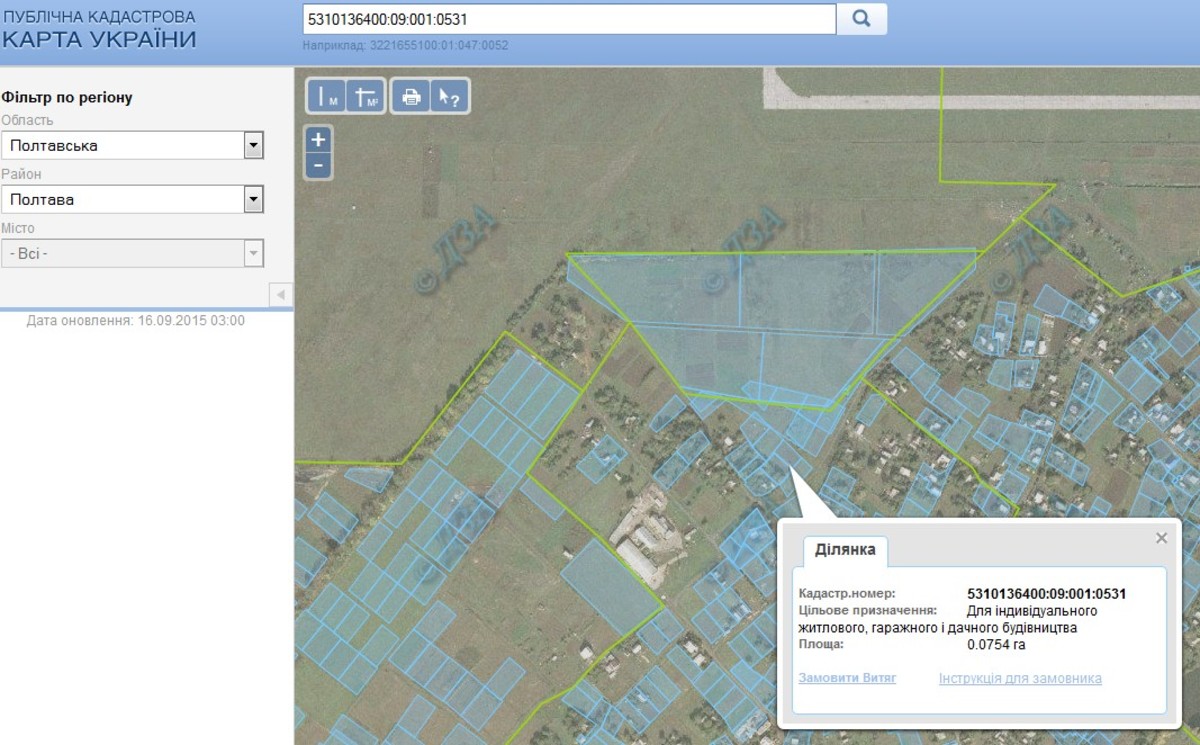Click the print map icon
The width and height of the screenshot is (1200, 745).
click(x=411, y=96)
